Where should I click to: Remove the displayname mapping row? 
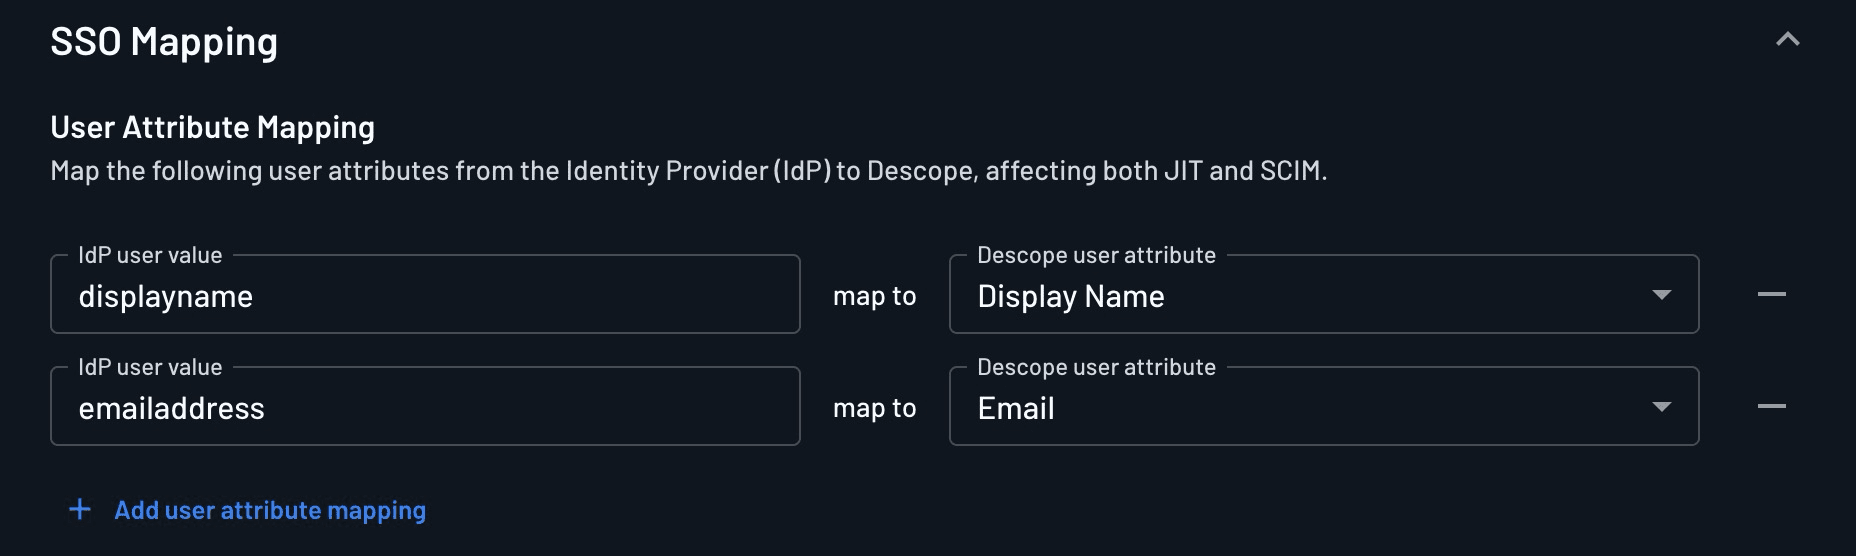coord(1771,294)
